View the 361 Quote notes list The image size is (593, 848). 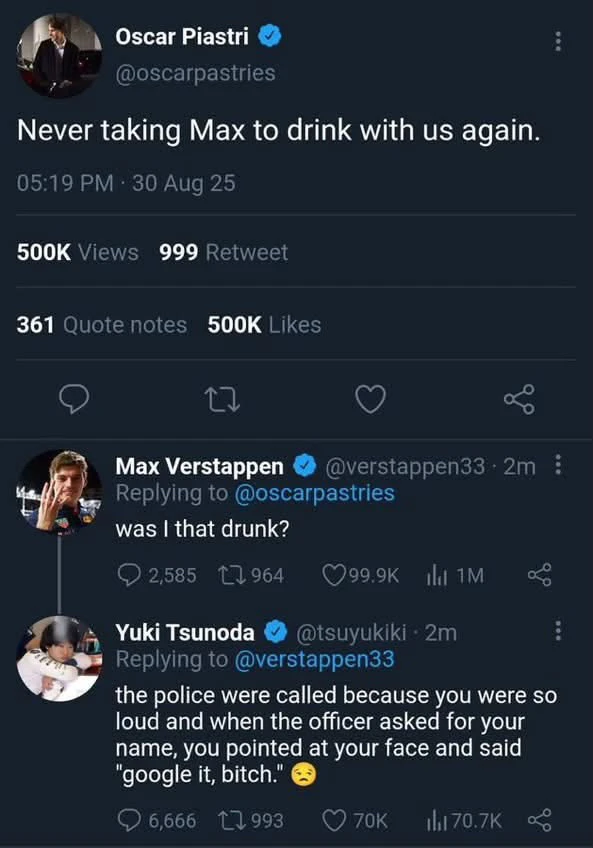point(102,325)
